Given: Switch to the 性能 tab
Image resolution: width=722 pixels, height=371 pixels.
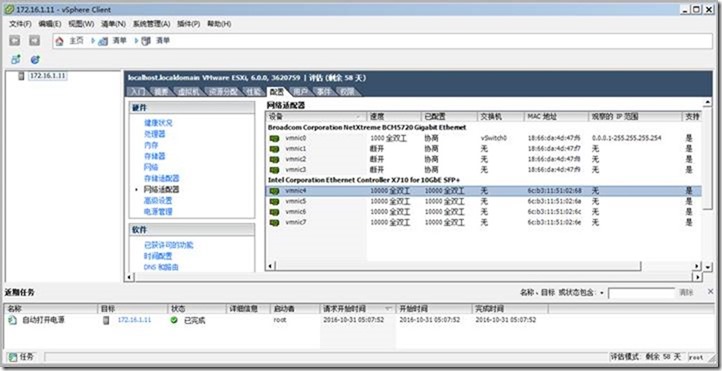Looking at the screenshot, I should tap(253, 92).
